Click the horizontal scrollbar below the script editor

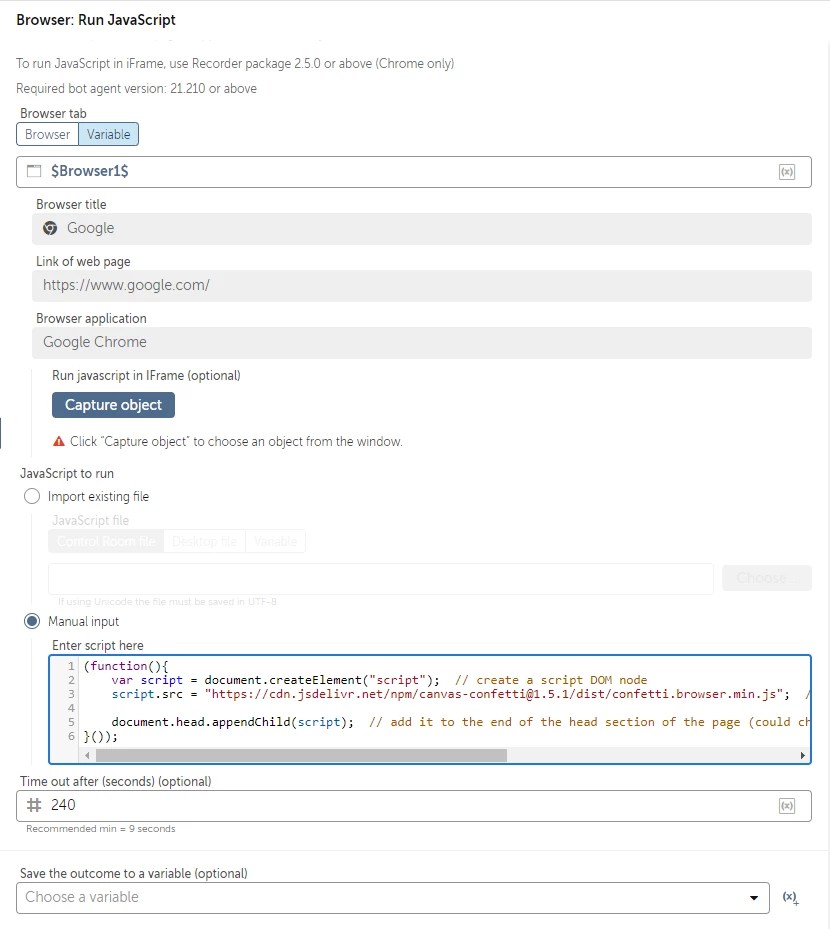coord(300,755)
